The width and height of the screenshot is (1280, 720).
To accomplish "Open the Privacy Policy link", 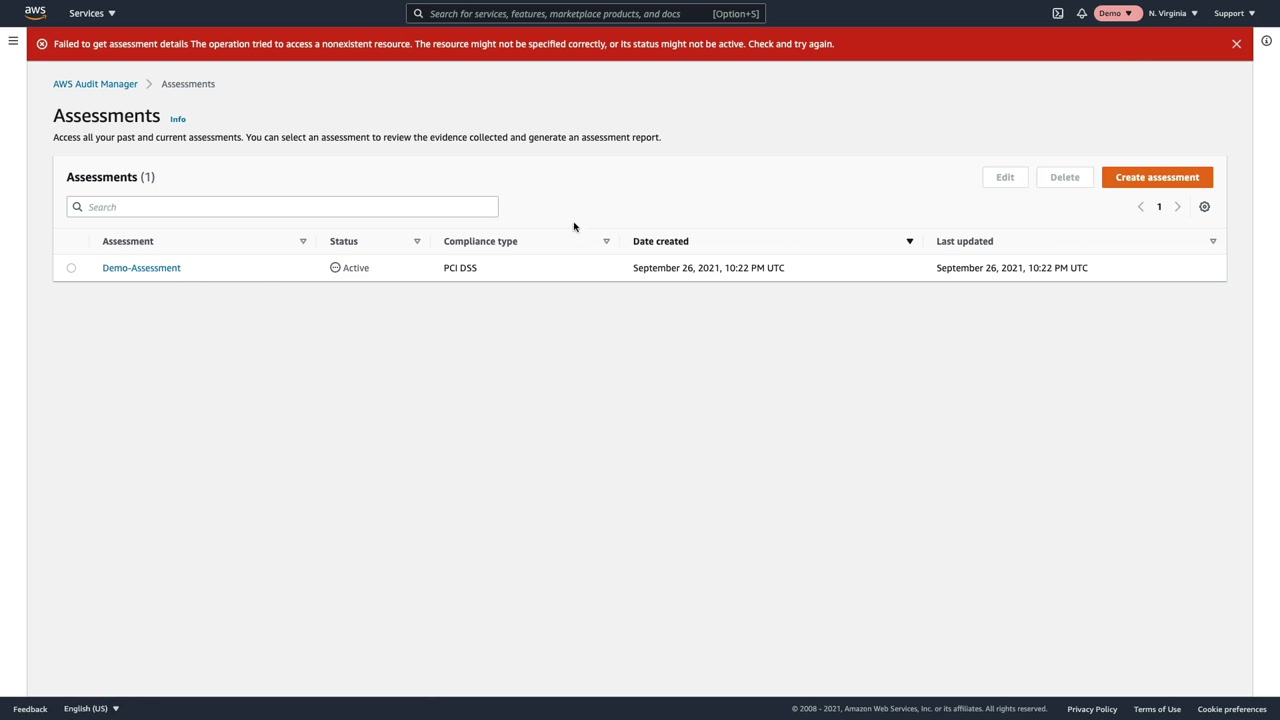I will [1092, 709].
